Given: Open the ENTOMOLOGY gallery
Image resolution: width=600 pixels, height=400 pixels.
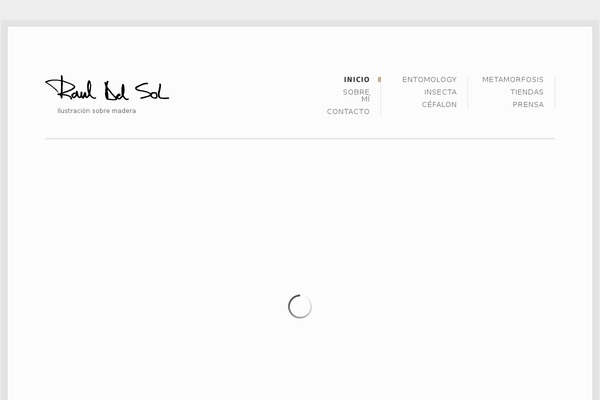Looking at the screenshot, I should 429,80.
